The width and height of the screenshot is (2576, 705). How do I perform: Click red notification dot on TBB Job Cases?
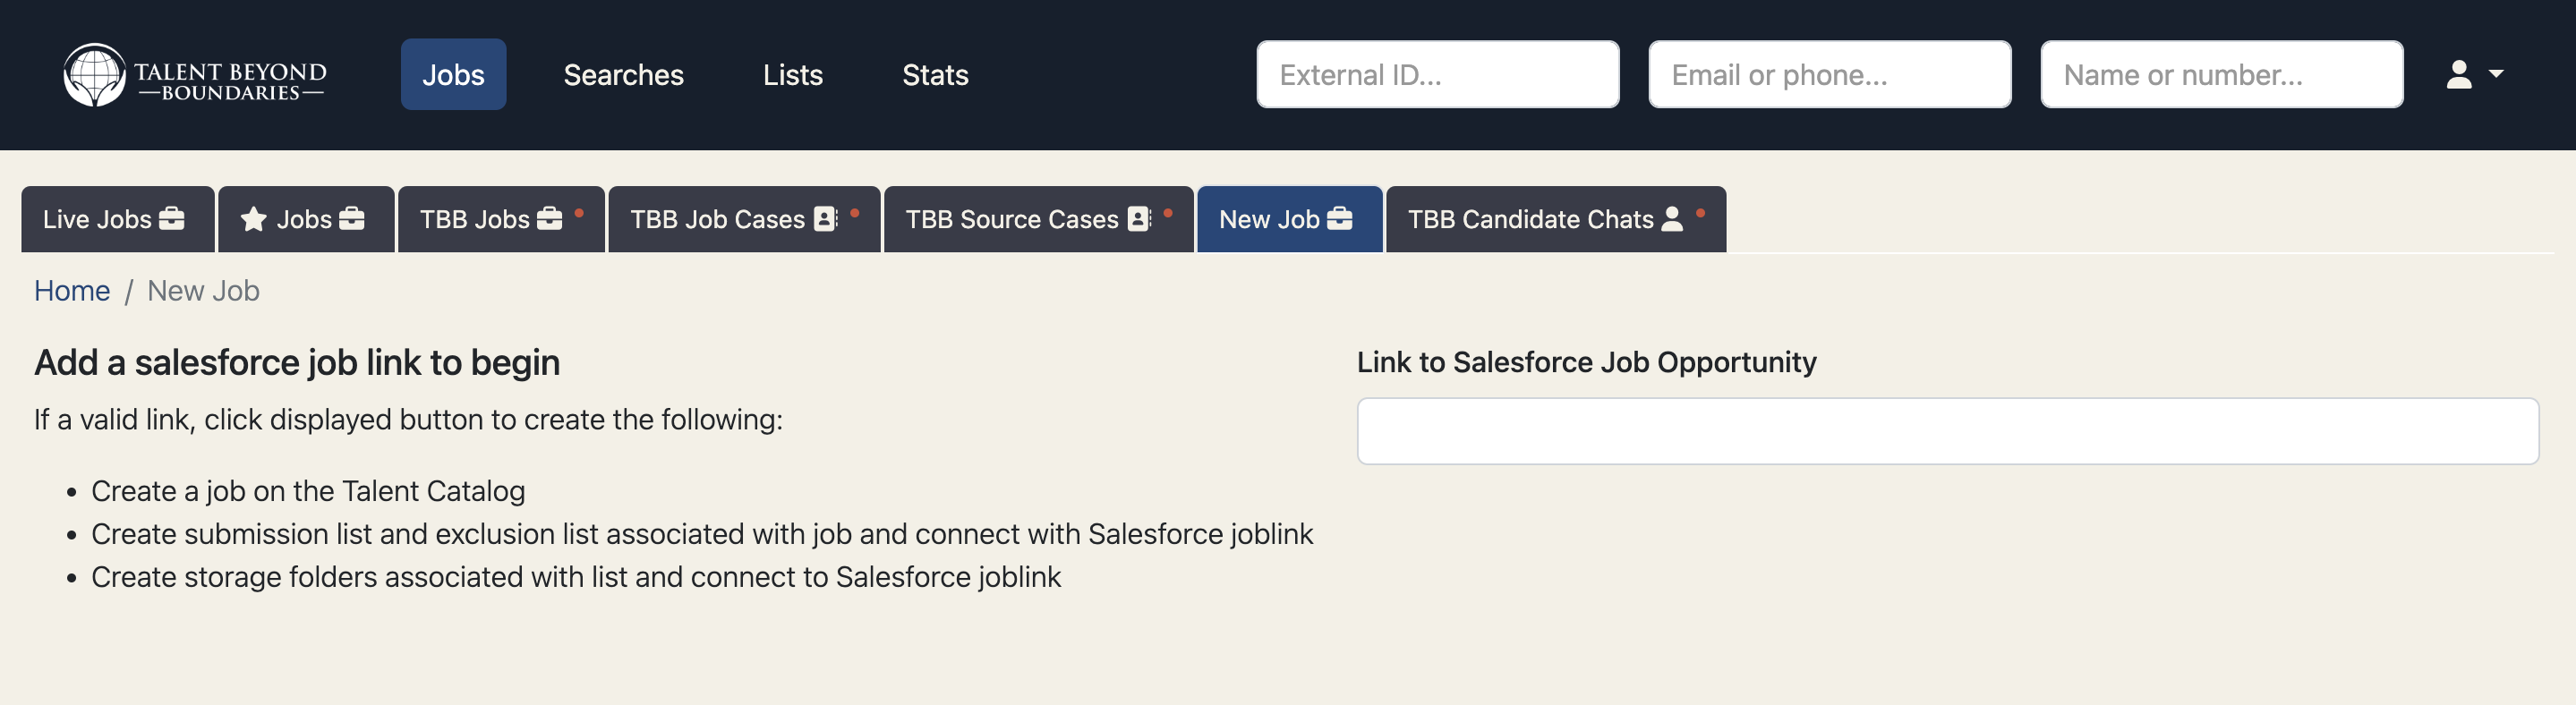[855, 212]
